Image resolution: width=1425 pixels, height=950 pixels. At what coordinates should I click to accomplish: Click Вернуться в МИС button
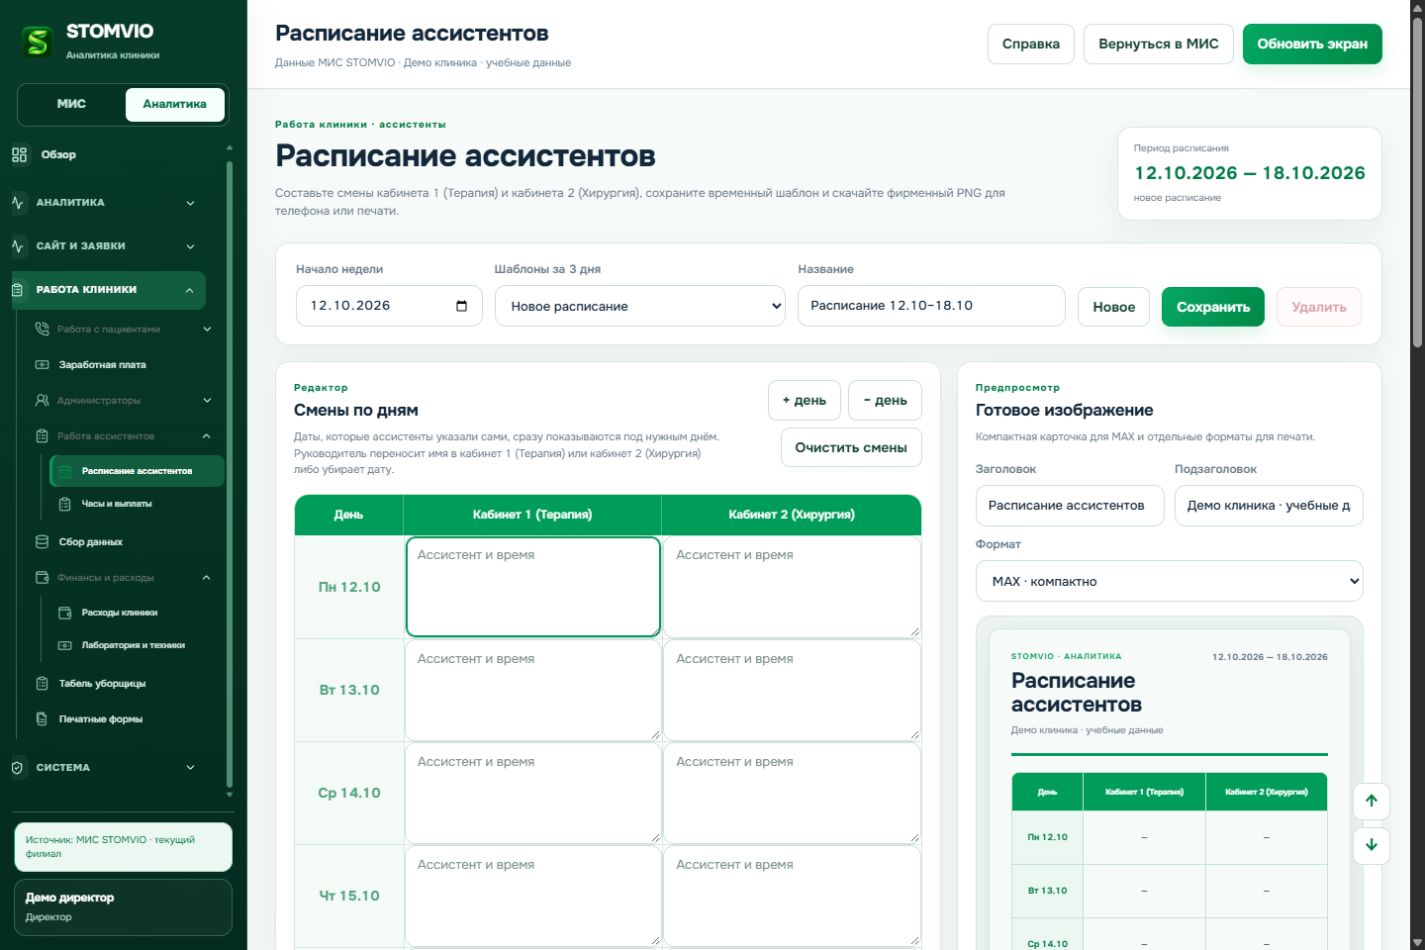(x=1158, y=44)
